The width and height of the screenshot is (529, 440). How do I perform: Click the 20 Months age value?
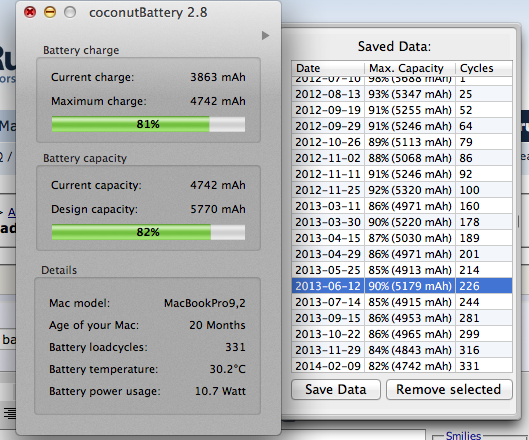[217, 325]
